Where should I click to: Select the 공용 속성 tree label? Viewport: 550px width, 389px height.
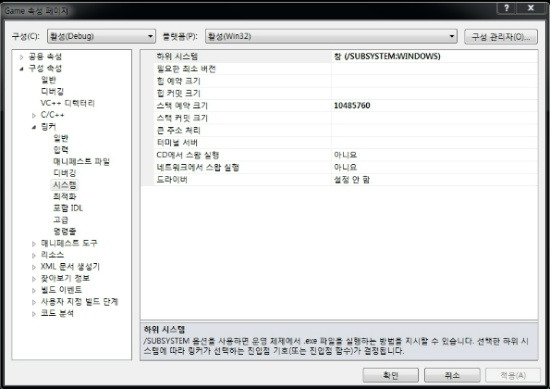(x=45, y=56)
